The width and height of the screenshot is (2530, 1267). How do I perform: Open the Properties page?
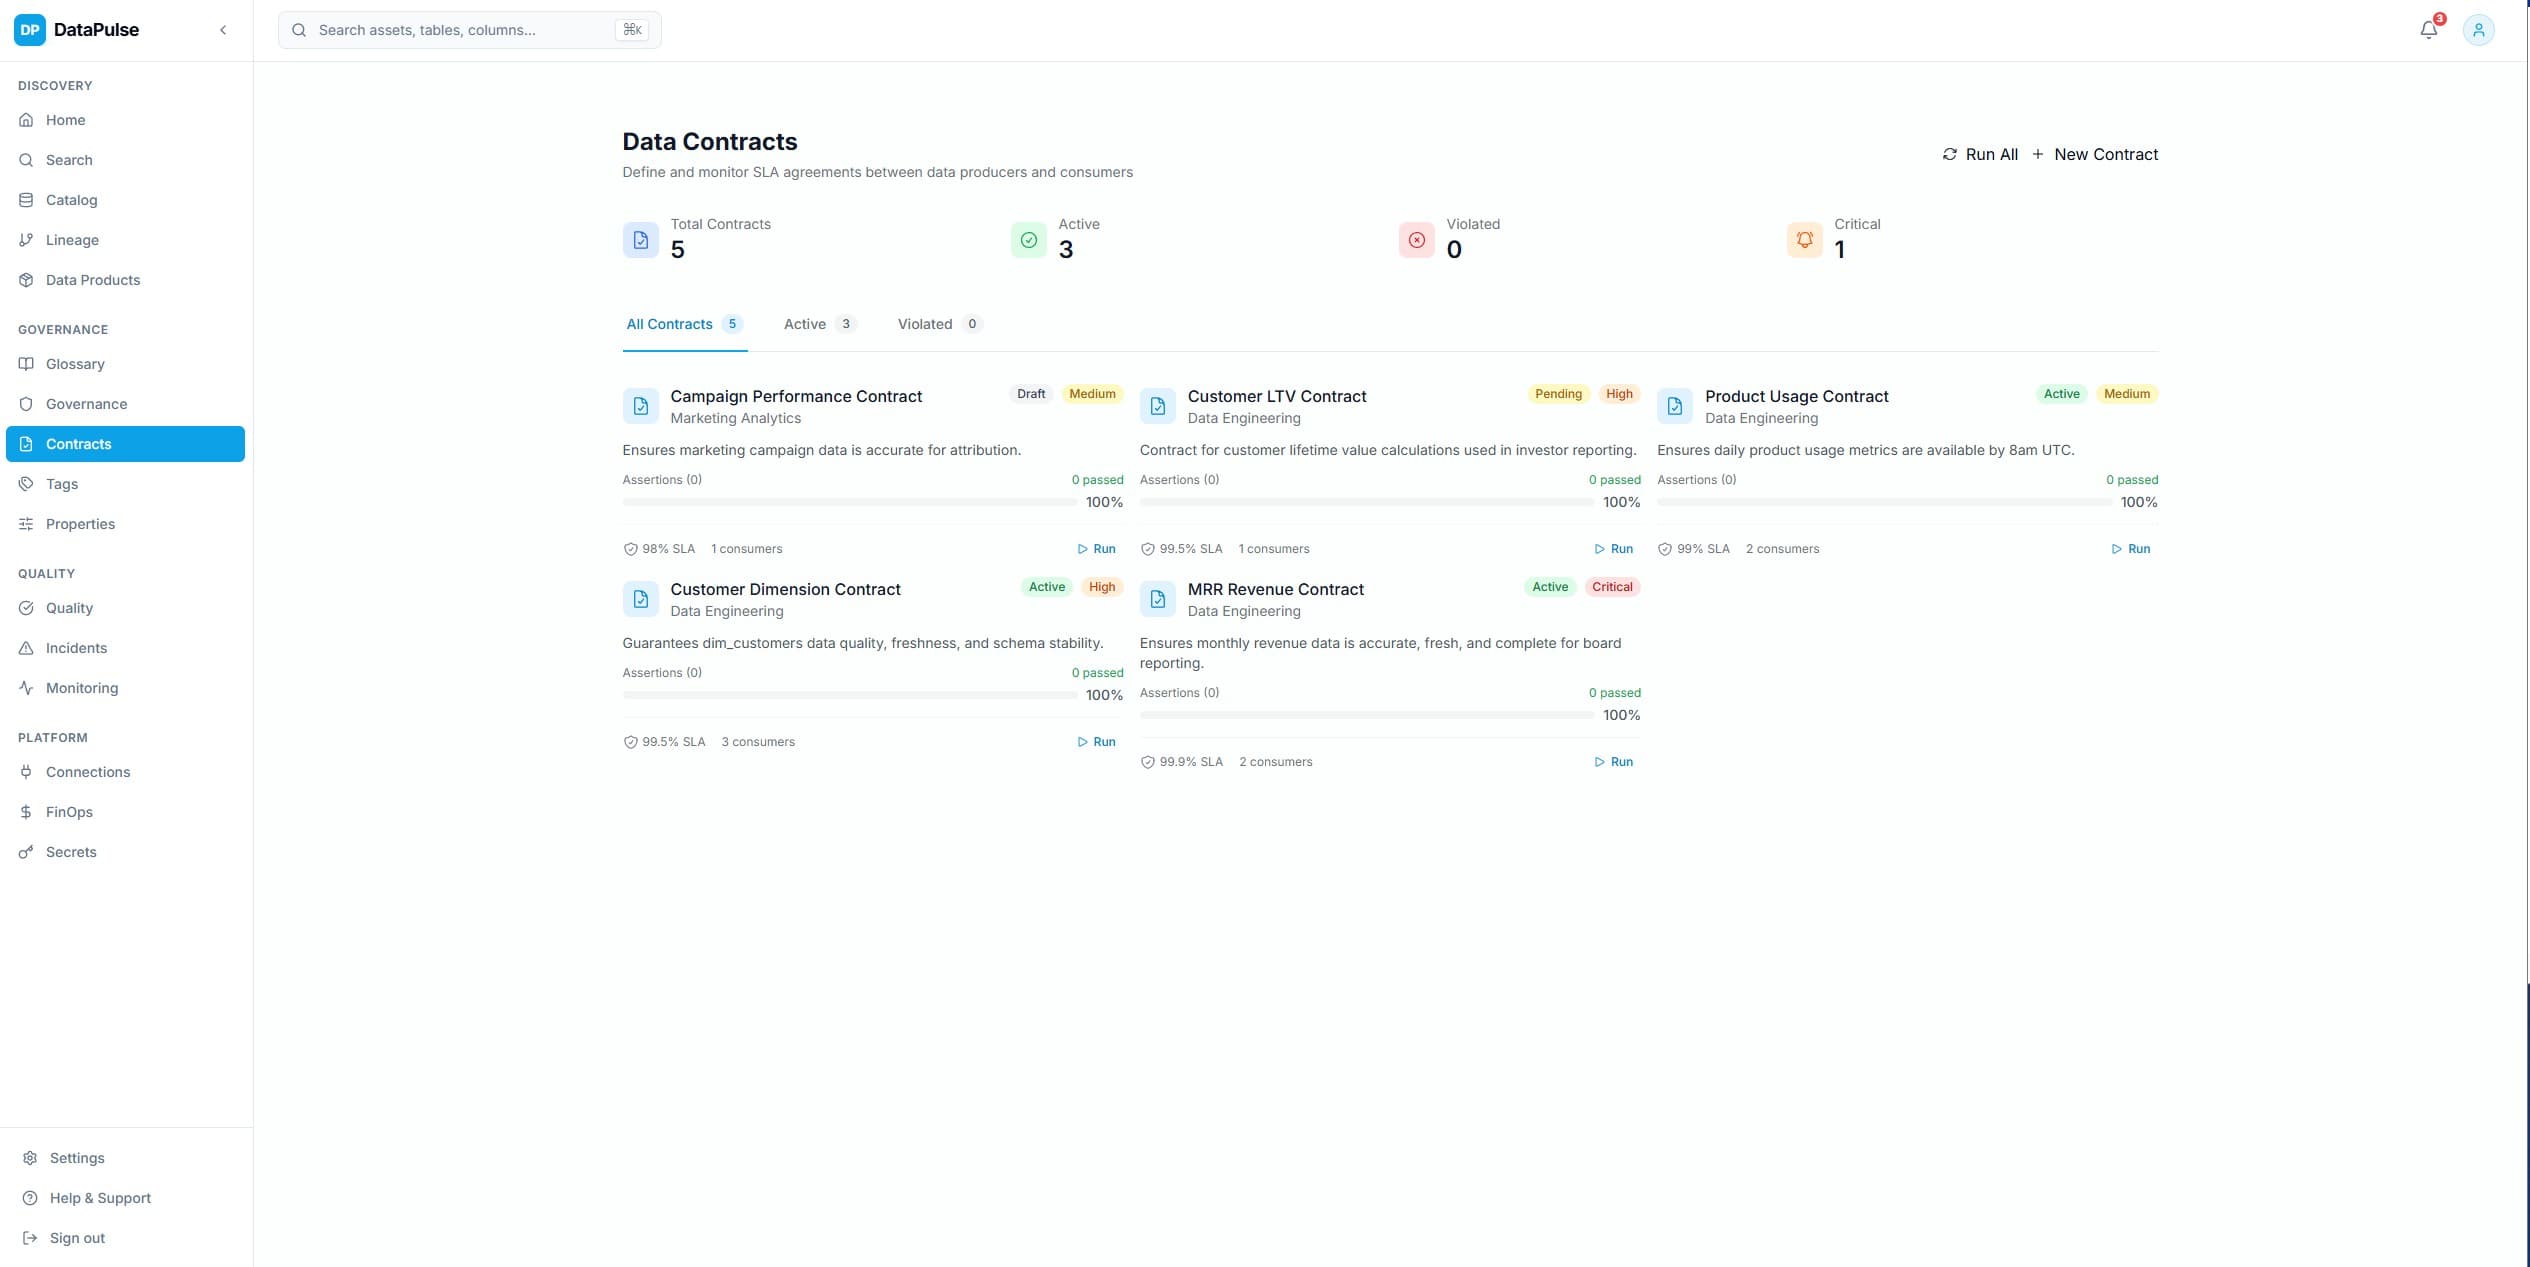coord(81,524)
